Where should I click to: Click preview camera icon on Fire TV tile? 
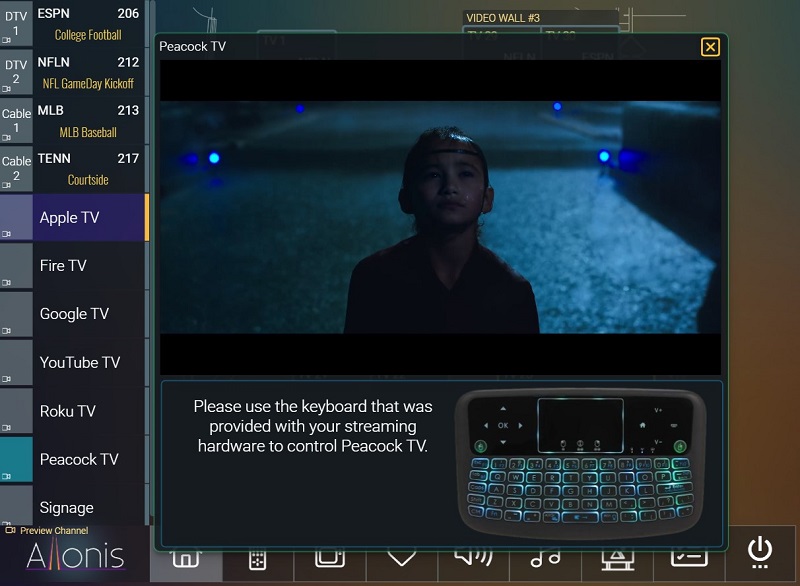(6, 282)
